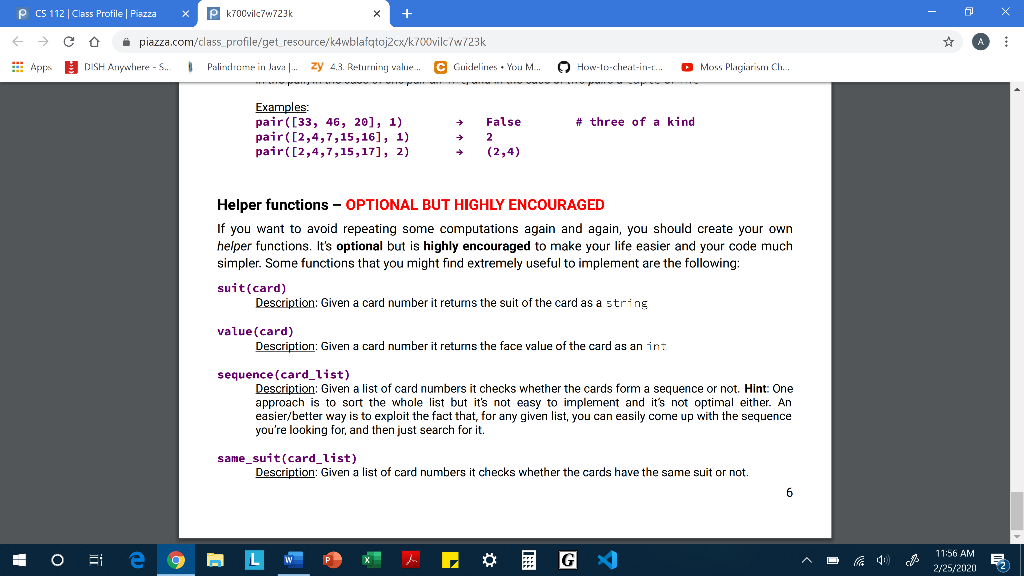Screen dimensions: 1024x576
Task: Click the value(card) function name
Action: (255, 331)
